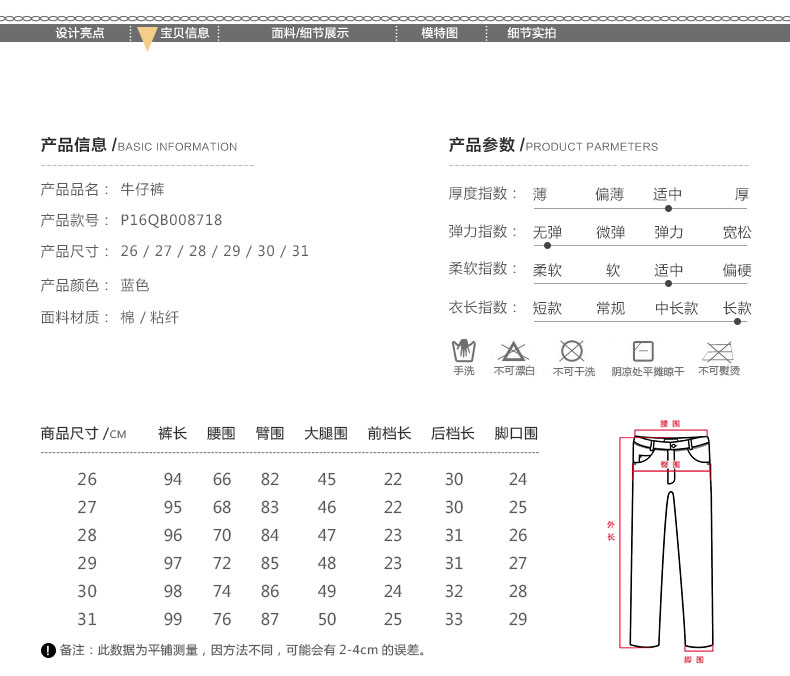Viewport: 790px width, 676px height.
Task: Open the 模特图 tab
Action: pyautogui.click(x=439, y=33)
